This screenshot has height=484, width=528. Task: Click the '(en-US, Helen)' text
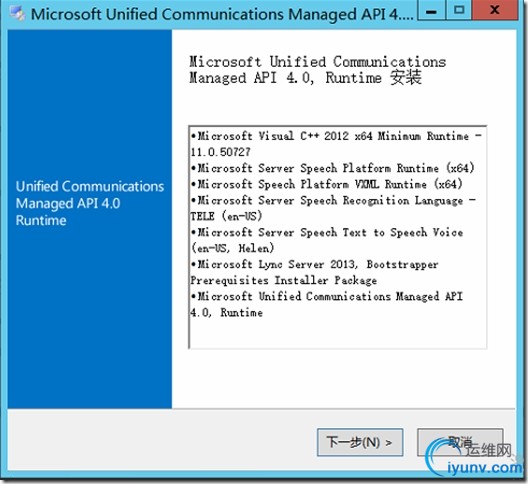click(x=233, y=249)
